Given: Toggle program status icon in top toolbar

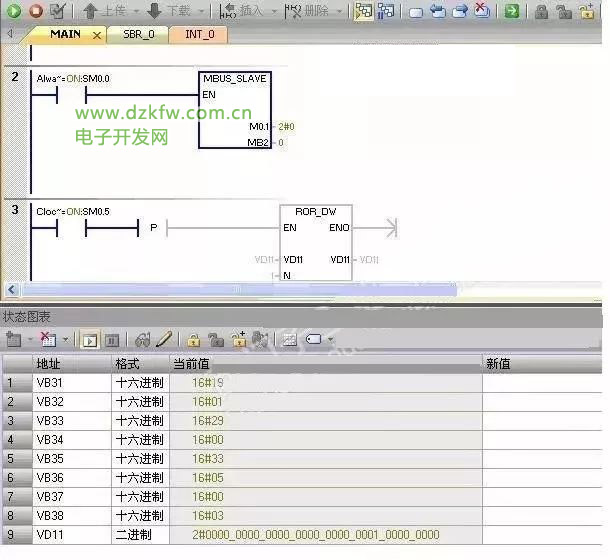Looking at the screenshot, I should (362, 11).
